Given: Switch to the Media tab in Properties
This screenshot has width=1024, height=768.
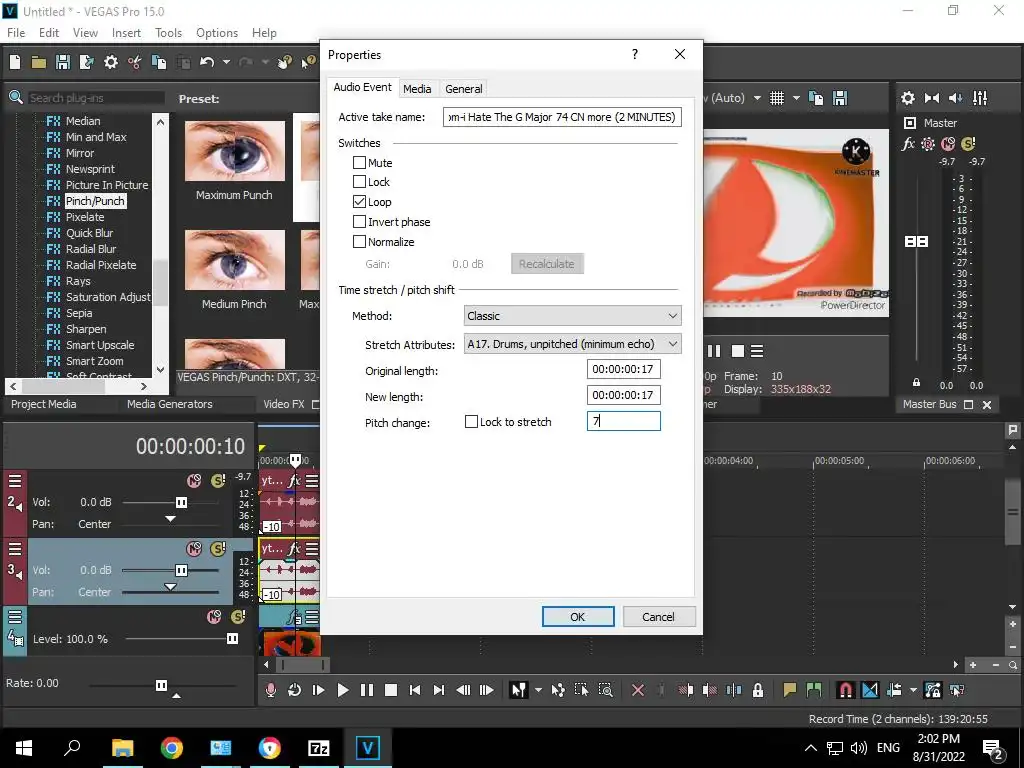Looking at the screenshot, I should point(417,89).
